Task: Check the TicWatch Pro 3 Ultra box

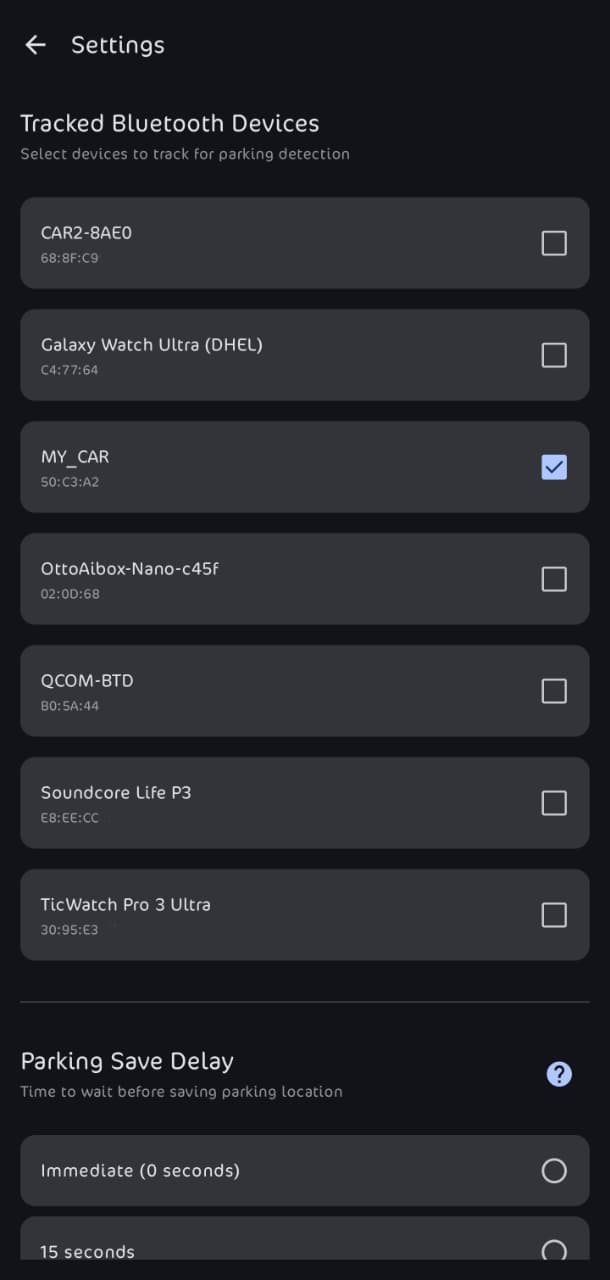Action: (554, 915)
